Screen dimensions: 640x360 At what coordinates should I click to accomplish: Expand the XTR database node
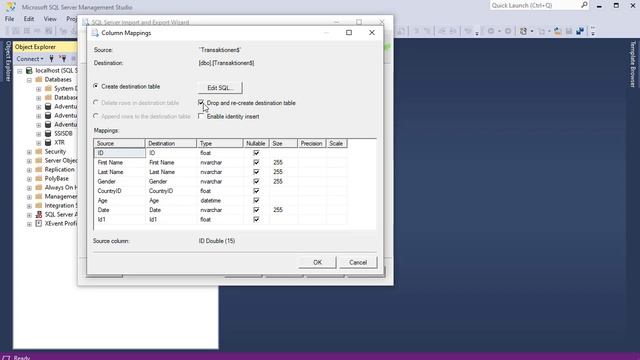39,143
